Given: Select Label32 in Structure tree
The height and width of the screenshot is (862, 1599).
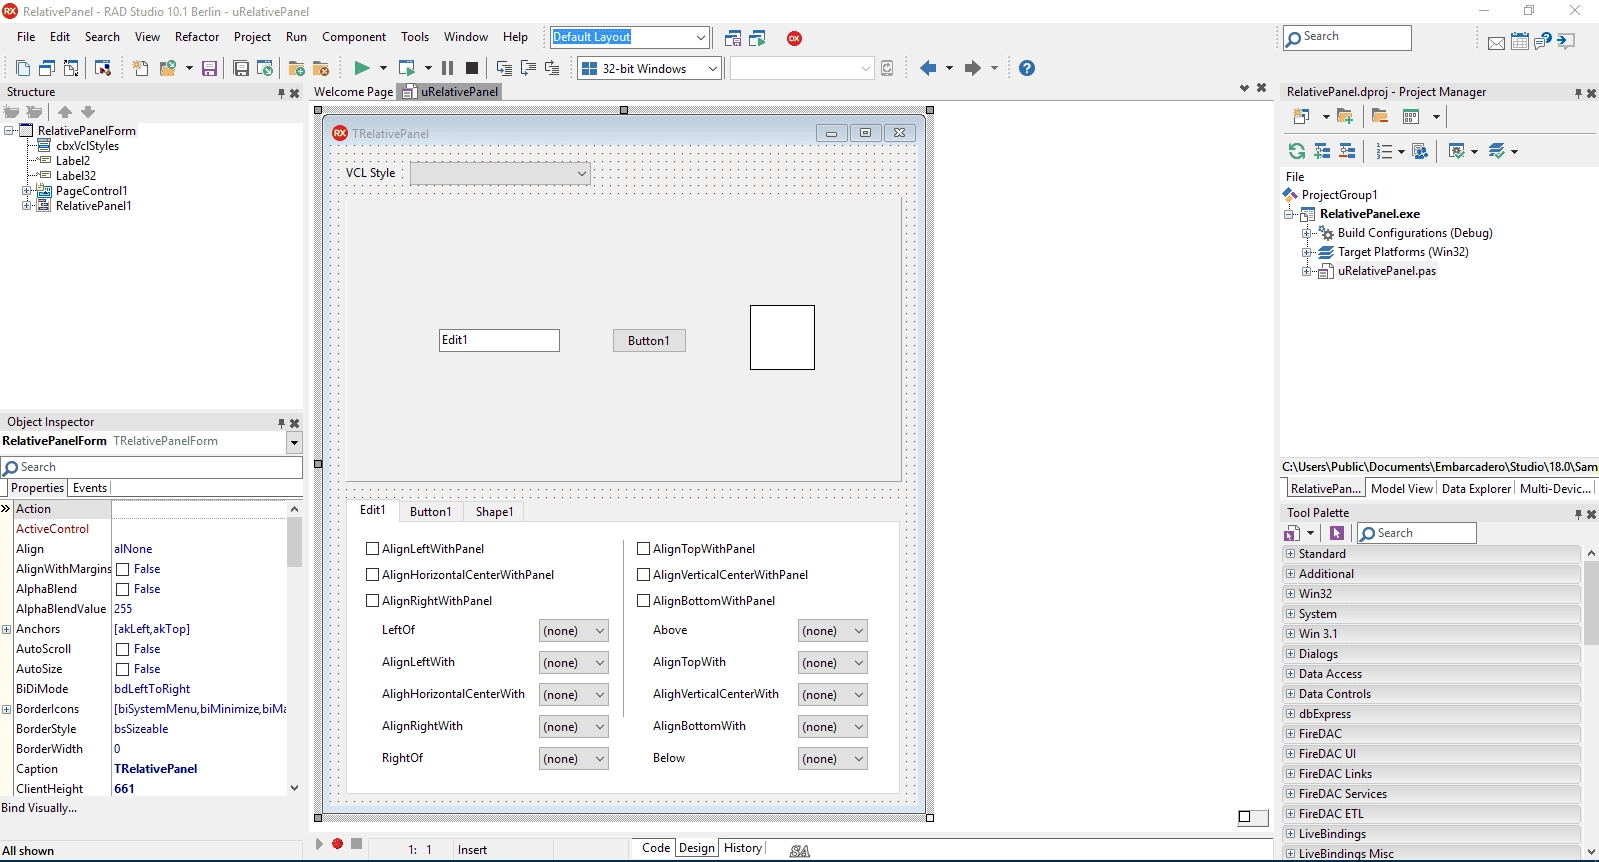Looking at the screenshot, I should [76, 176].
